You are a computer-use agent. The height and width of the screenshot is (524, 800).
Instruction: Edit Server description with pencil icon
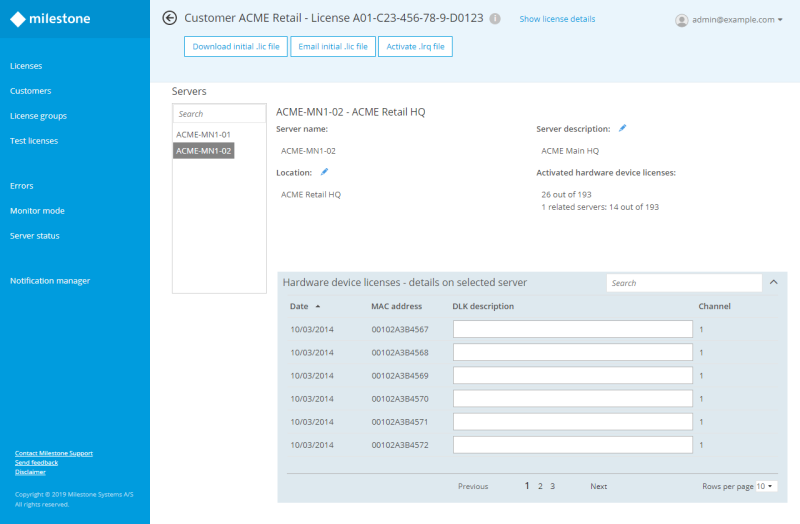[x=622, y=128]
